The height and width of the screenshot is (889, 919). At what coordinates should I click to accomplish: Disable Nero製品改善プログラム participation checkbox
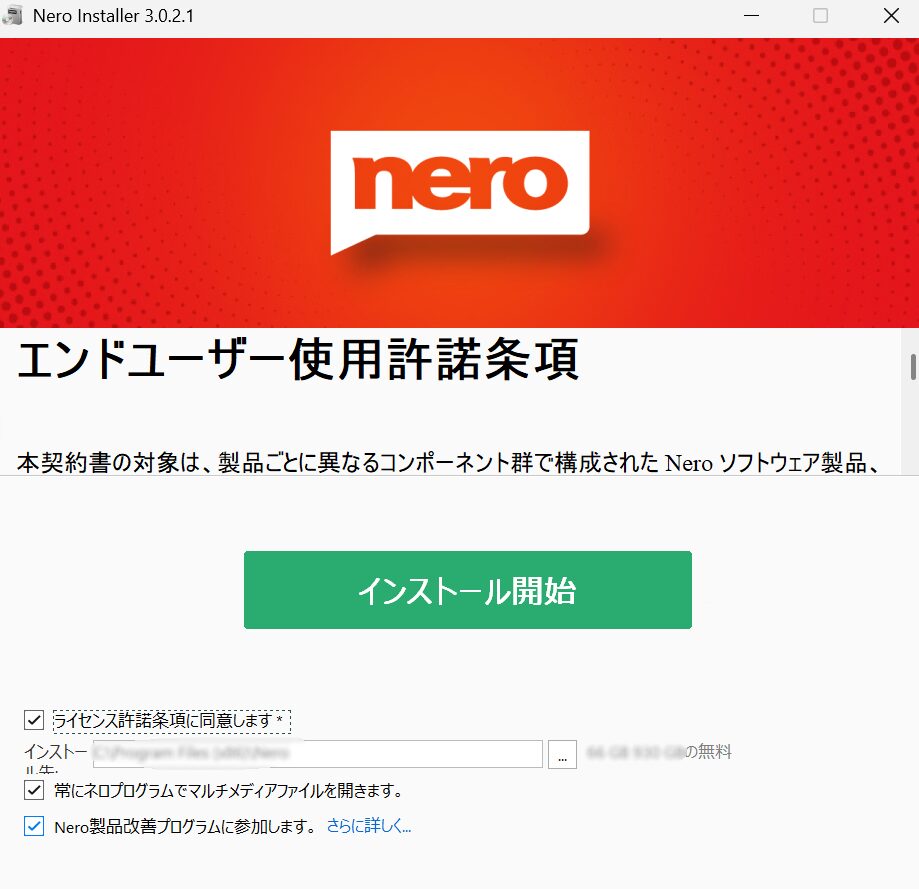(x=34, y=826)
